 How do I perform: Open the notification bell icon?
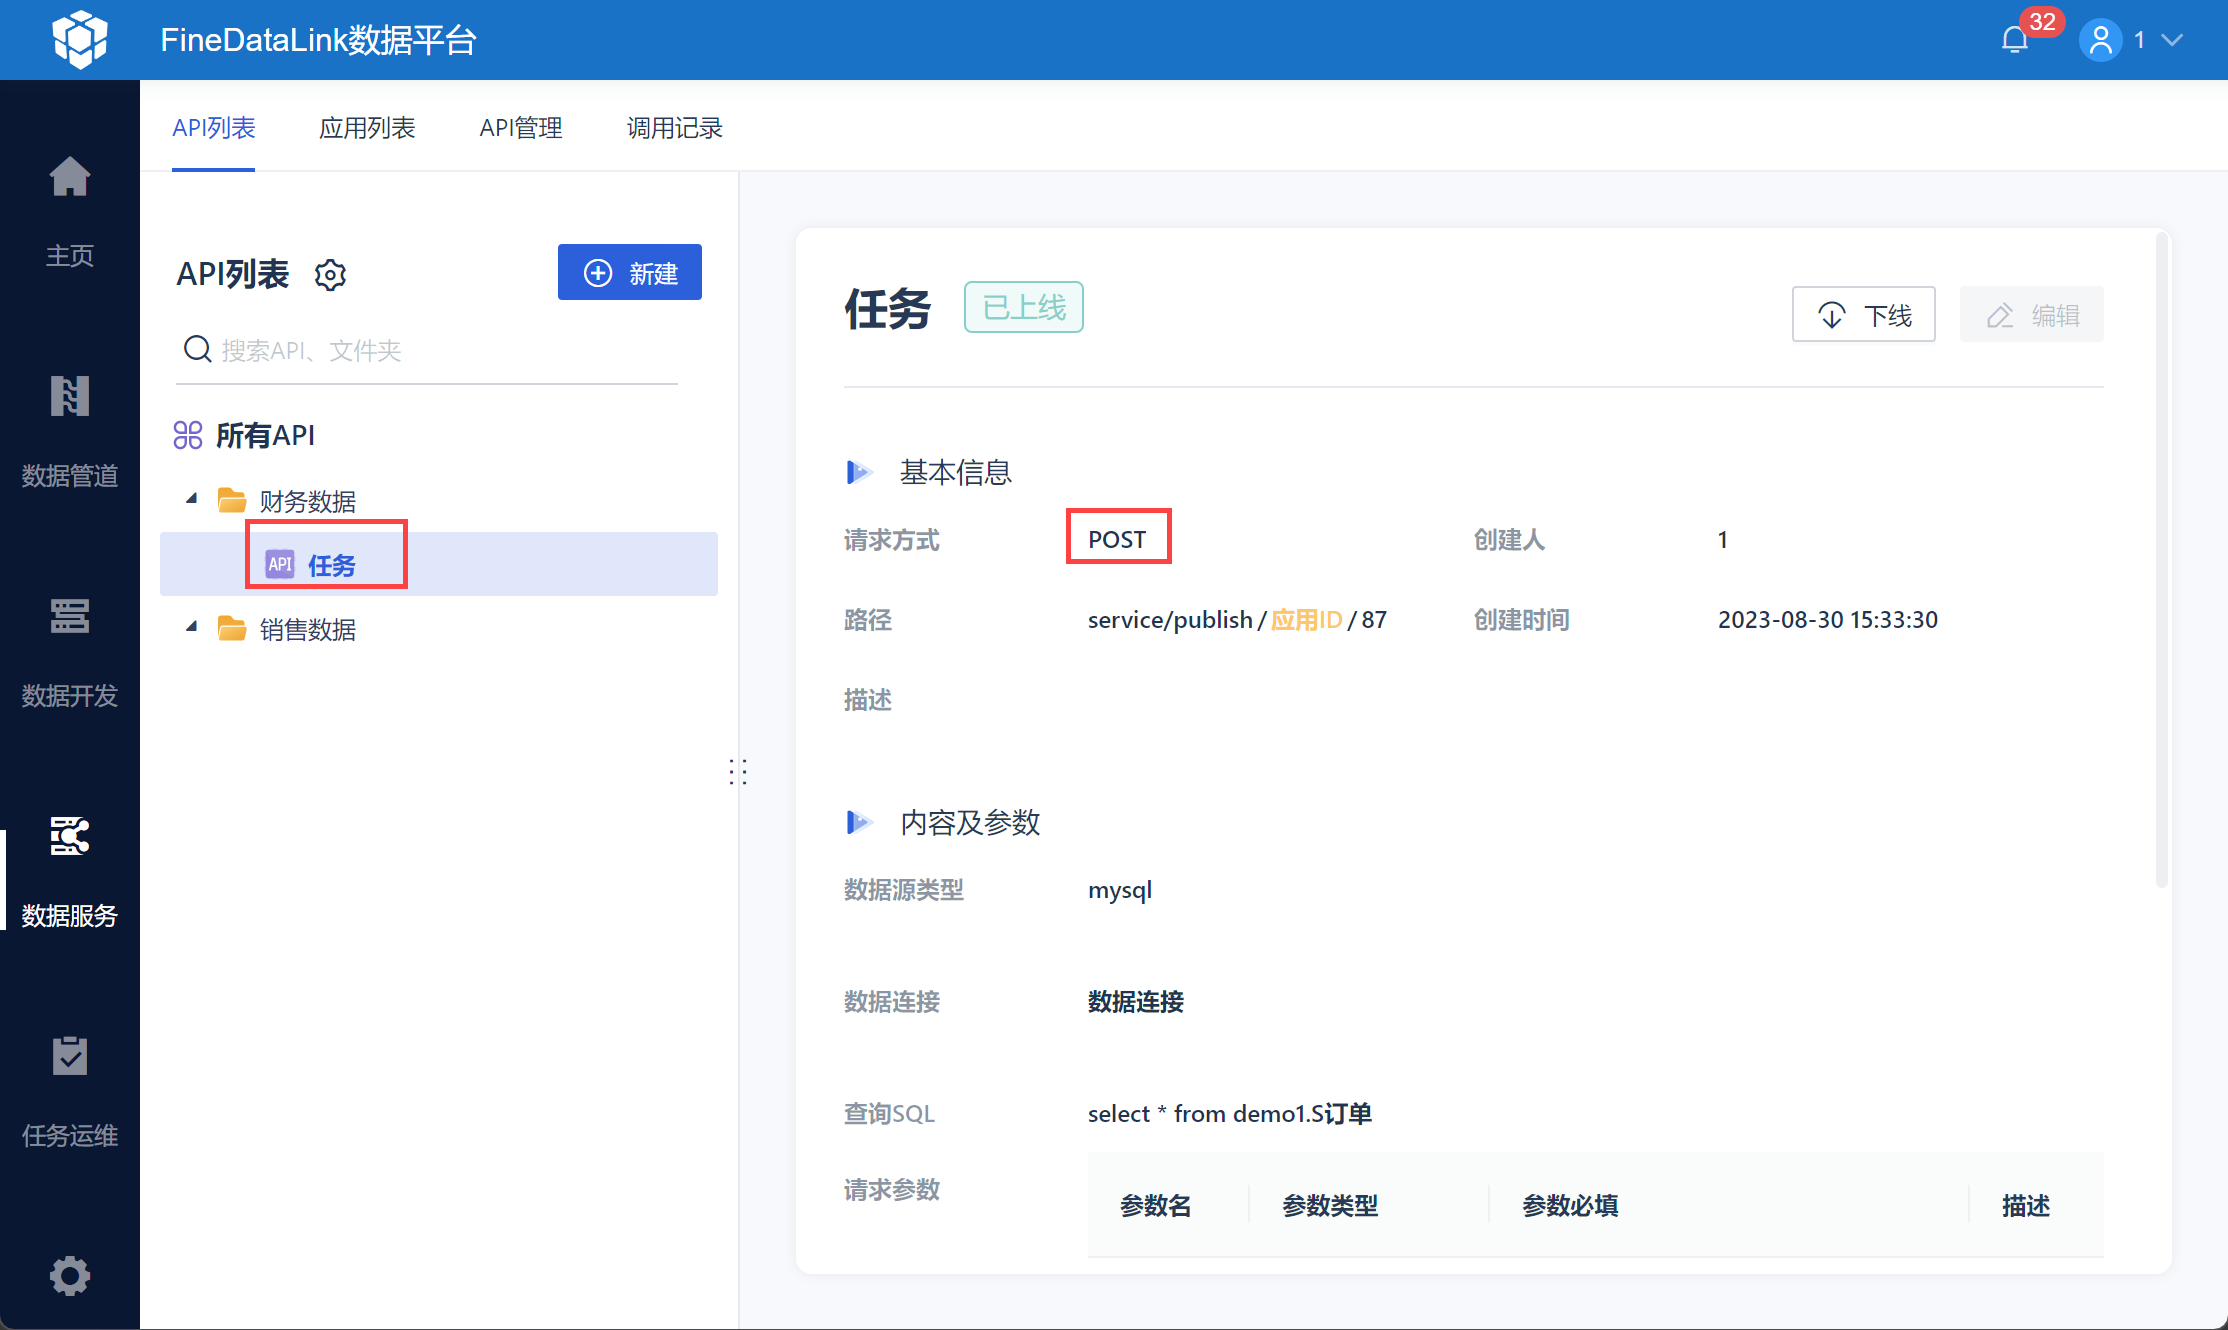point(2014,40)
